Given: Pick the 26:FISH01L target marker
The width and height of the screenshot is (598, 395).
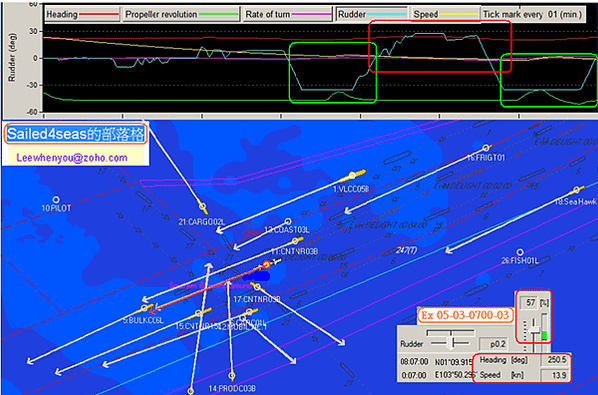Looking at the screenshot, I should [x=520, y=252].
